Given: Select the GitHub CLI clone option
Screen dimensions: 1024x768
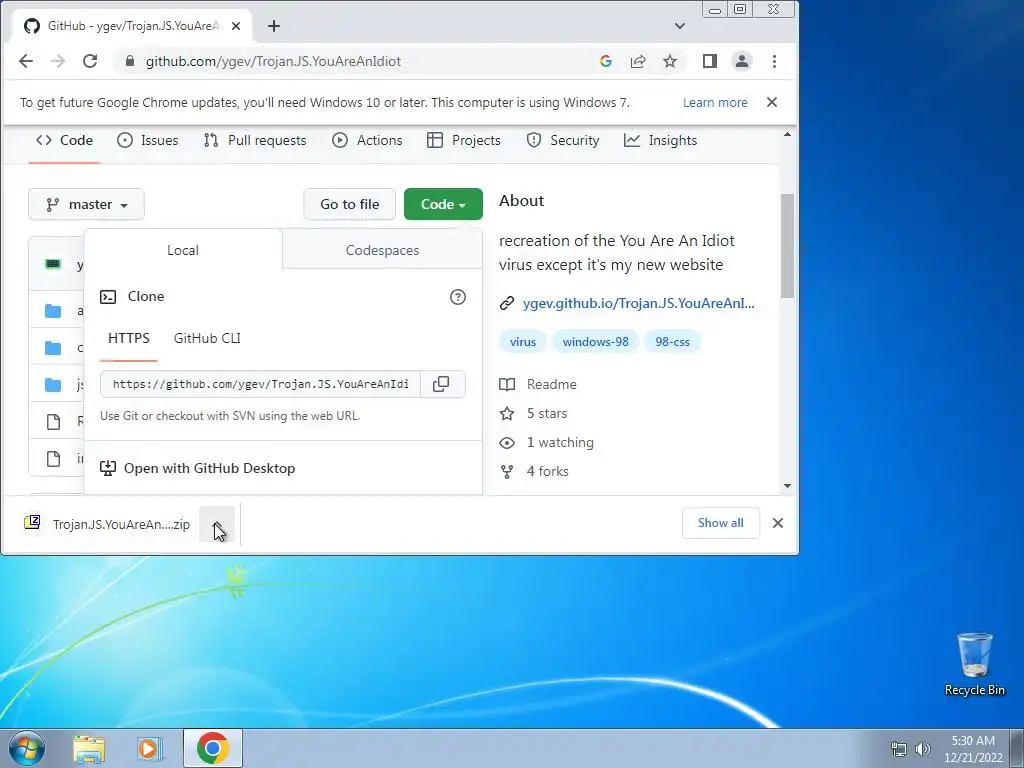Looking at the screenshot, I should pyautogui.click(x=207, y=338).
